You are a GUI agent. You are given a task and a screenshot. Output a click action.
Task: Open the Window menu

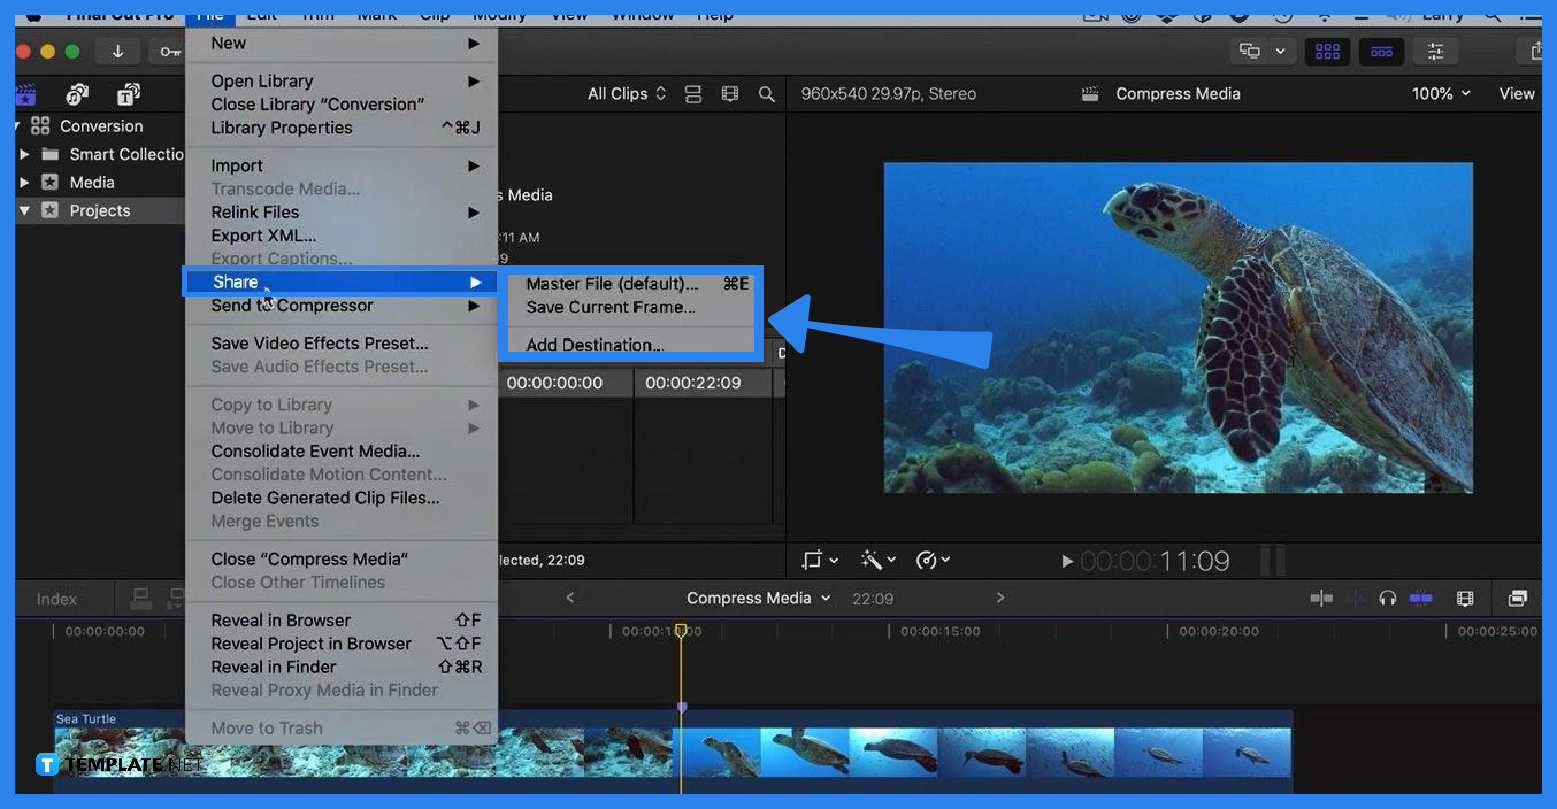click(x=642, y=14)
